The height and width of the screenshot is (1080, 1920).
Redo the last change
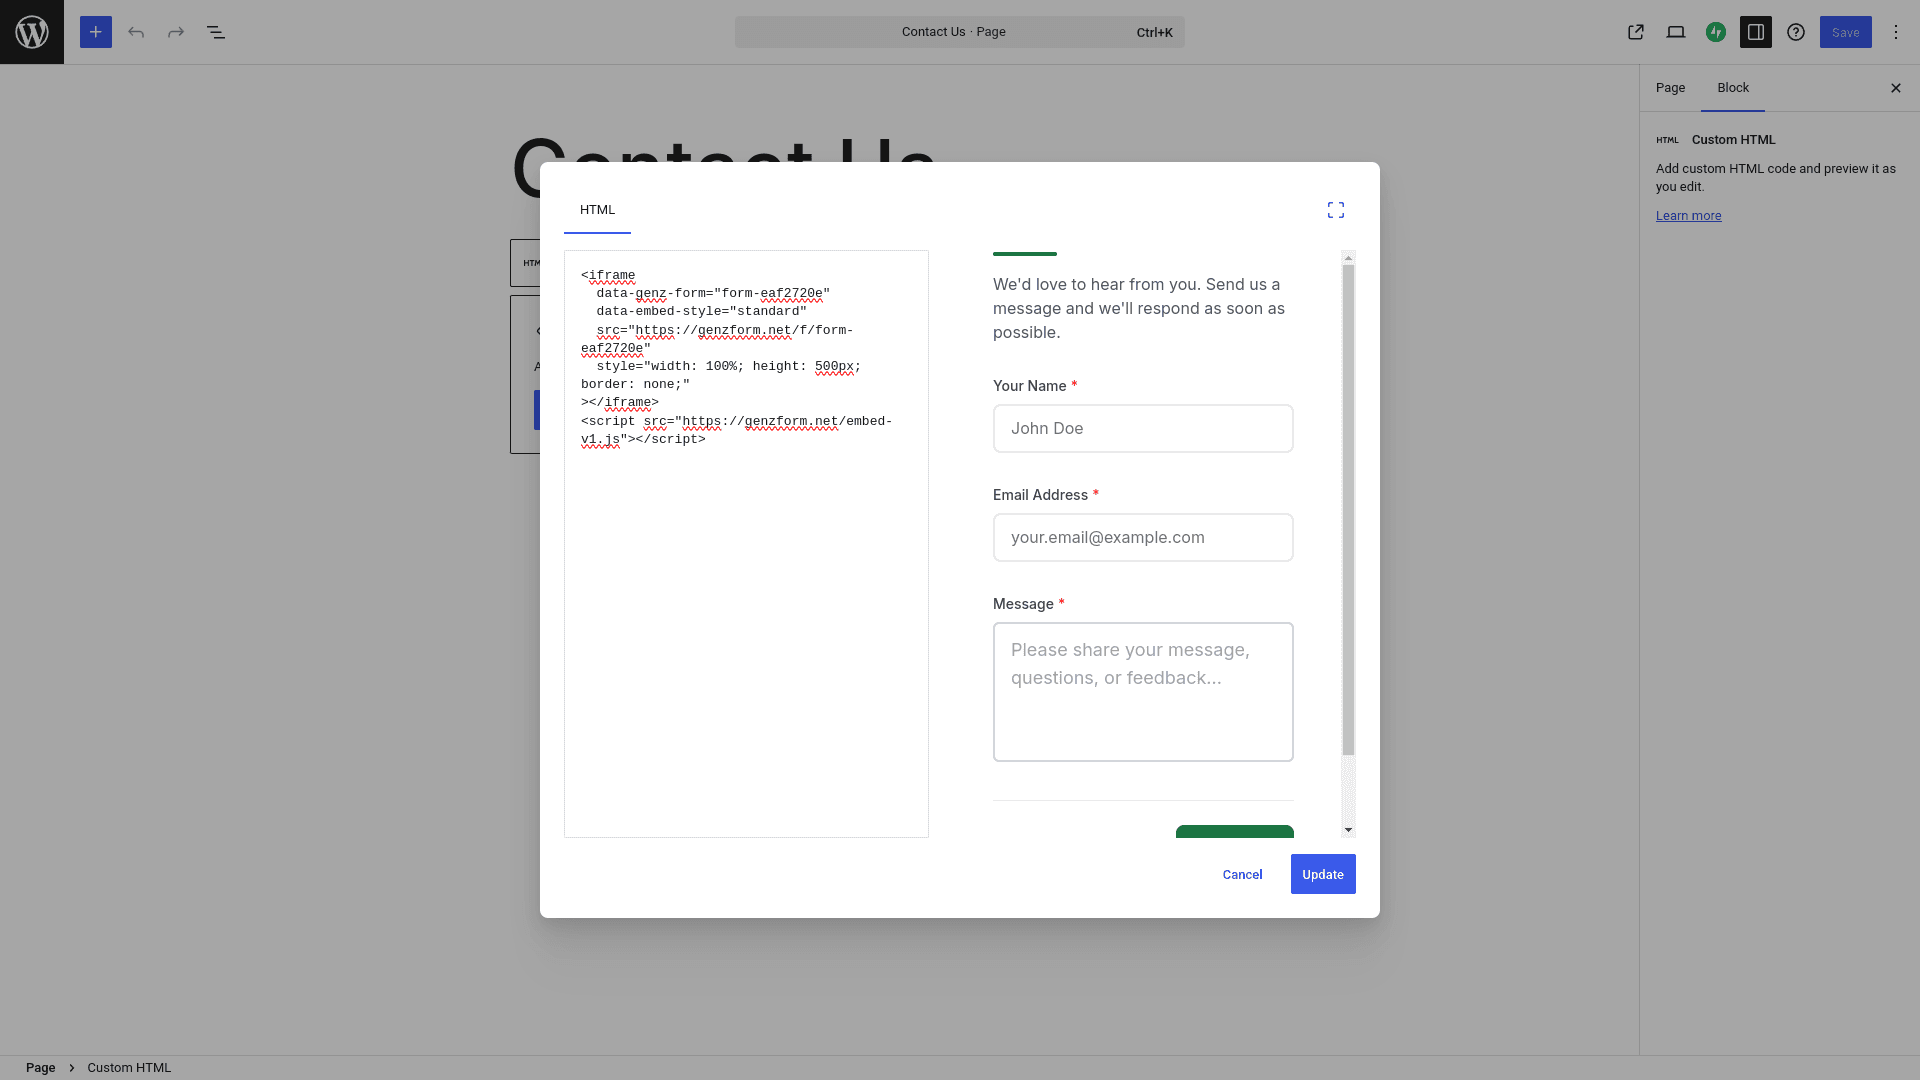tap(176, 31)
